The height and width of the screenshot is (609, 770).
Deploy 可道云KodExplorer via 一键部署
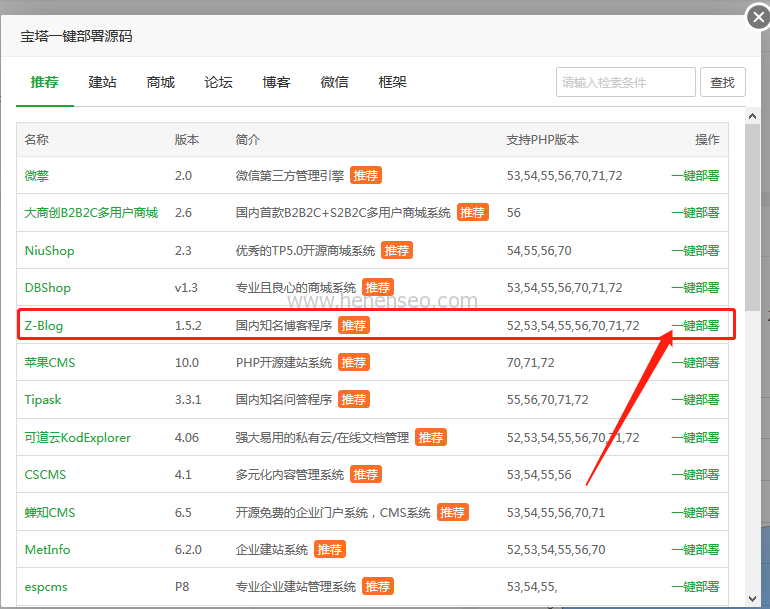[x=695, y=437]
